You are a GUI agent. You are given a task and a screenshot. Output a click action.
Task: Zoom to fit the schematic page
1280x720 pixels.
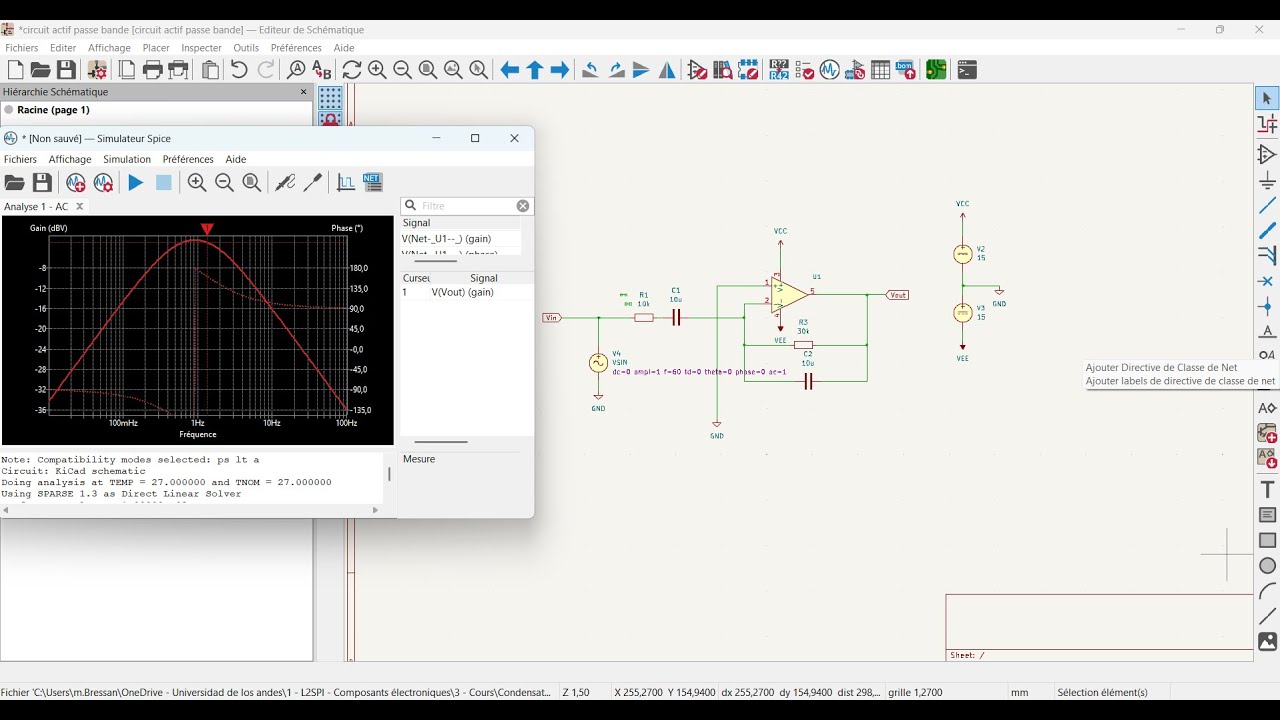[x=428, y=70]
